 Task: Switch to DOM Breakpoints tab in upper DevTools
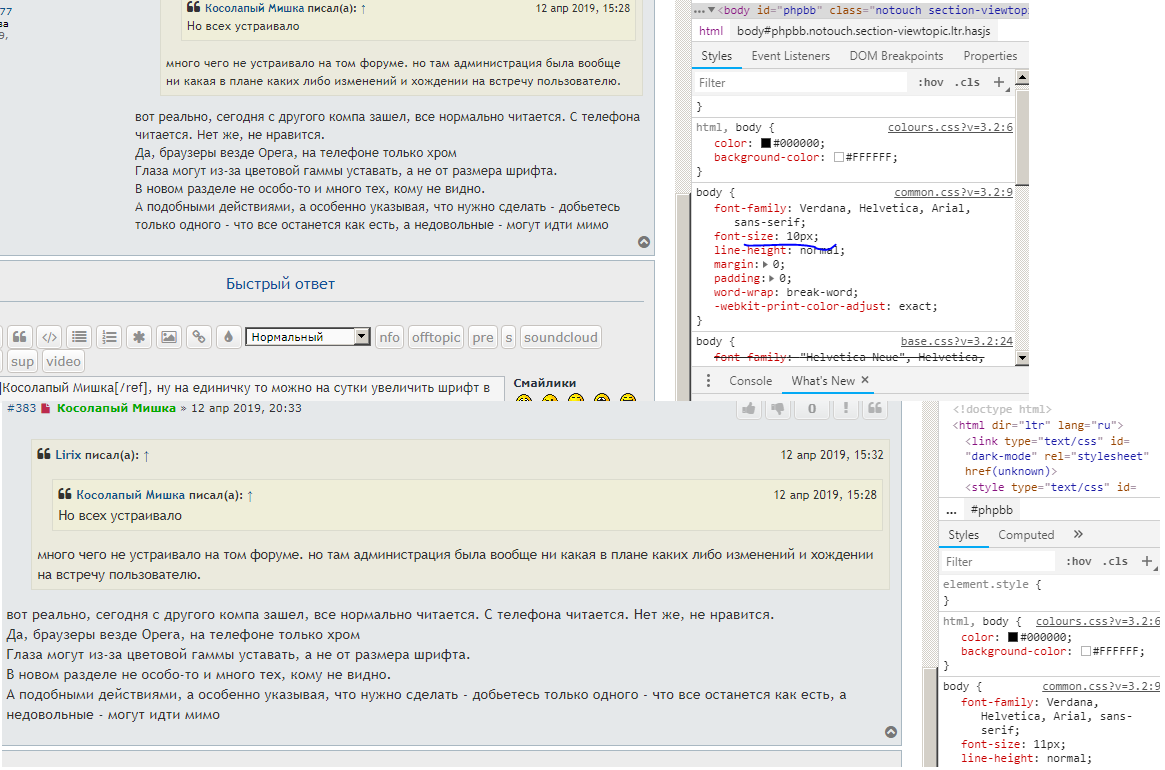coord(896,56)
